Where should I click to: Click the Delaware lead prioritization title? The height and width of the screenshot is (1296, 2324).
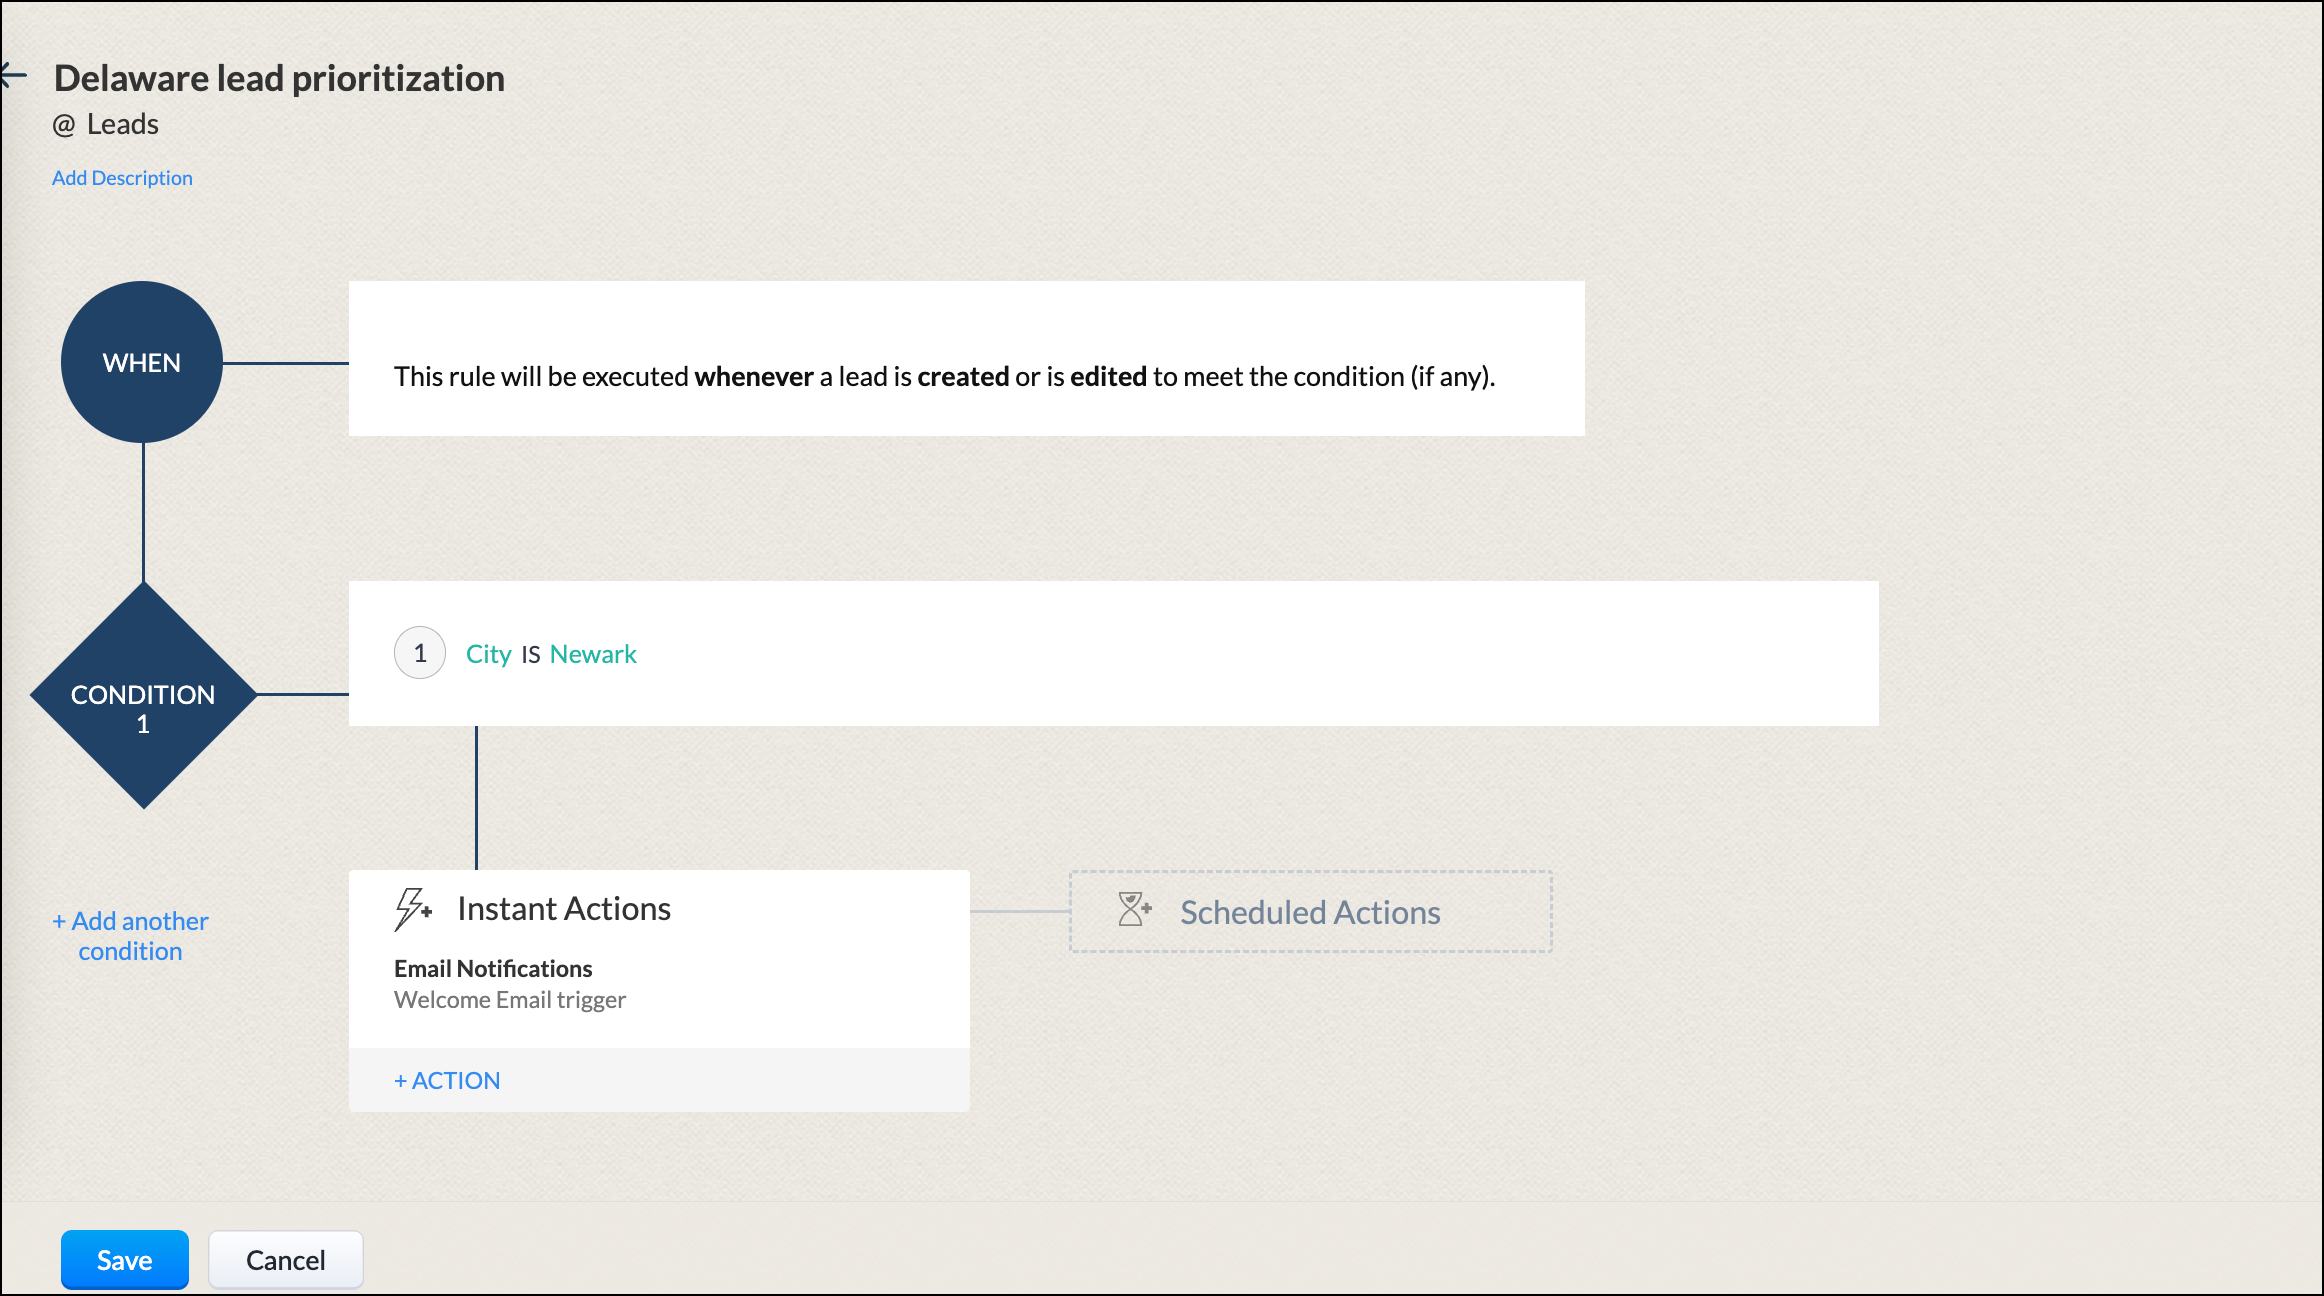coord(279,79)
